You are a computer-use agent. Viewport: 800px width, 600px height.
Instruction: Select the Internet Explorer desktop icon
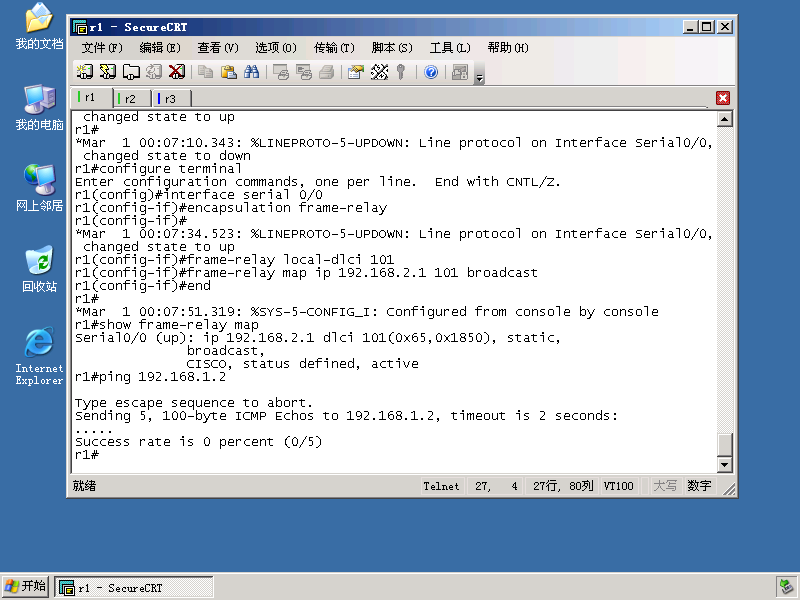(39, 356)
